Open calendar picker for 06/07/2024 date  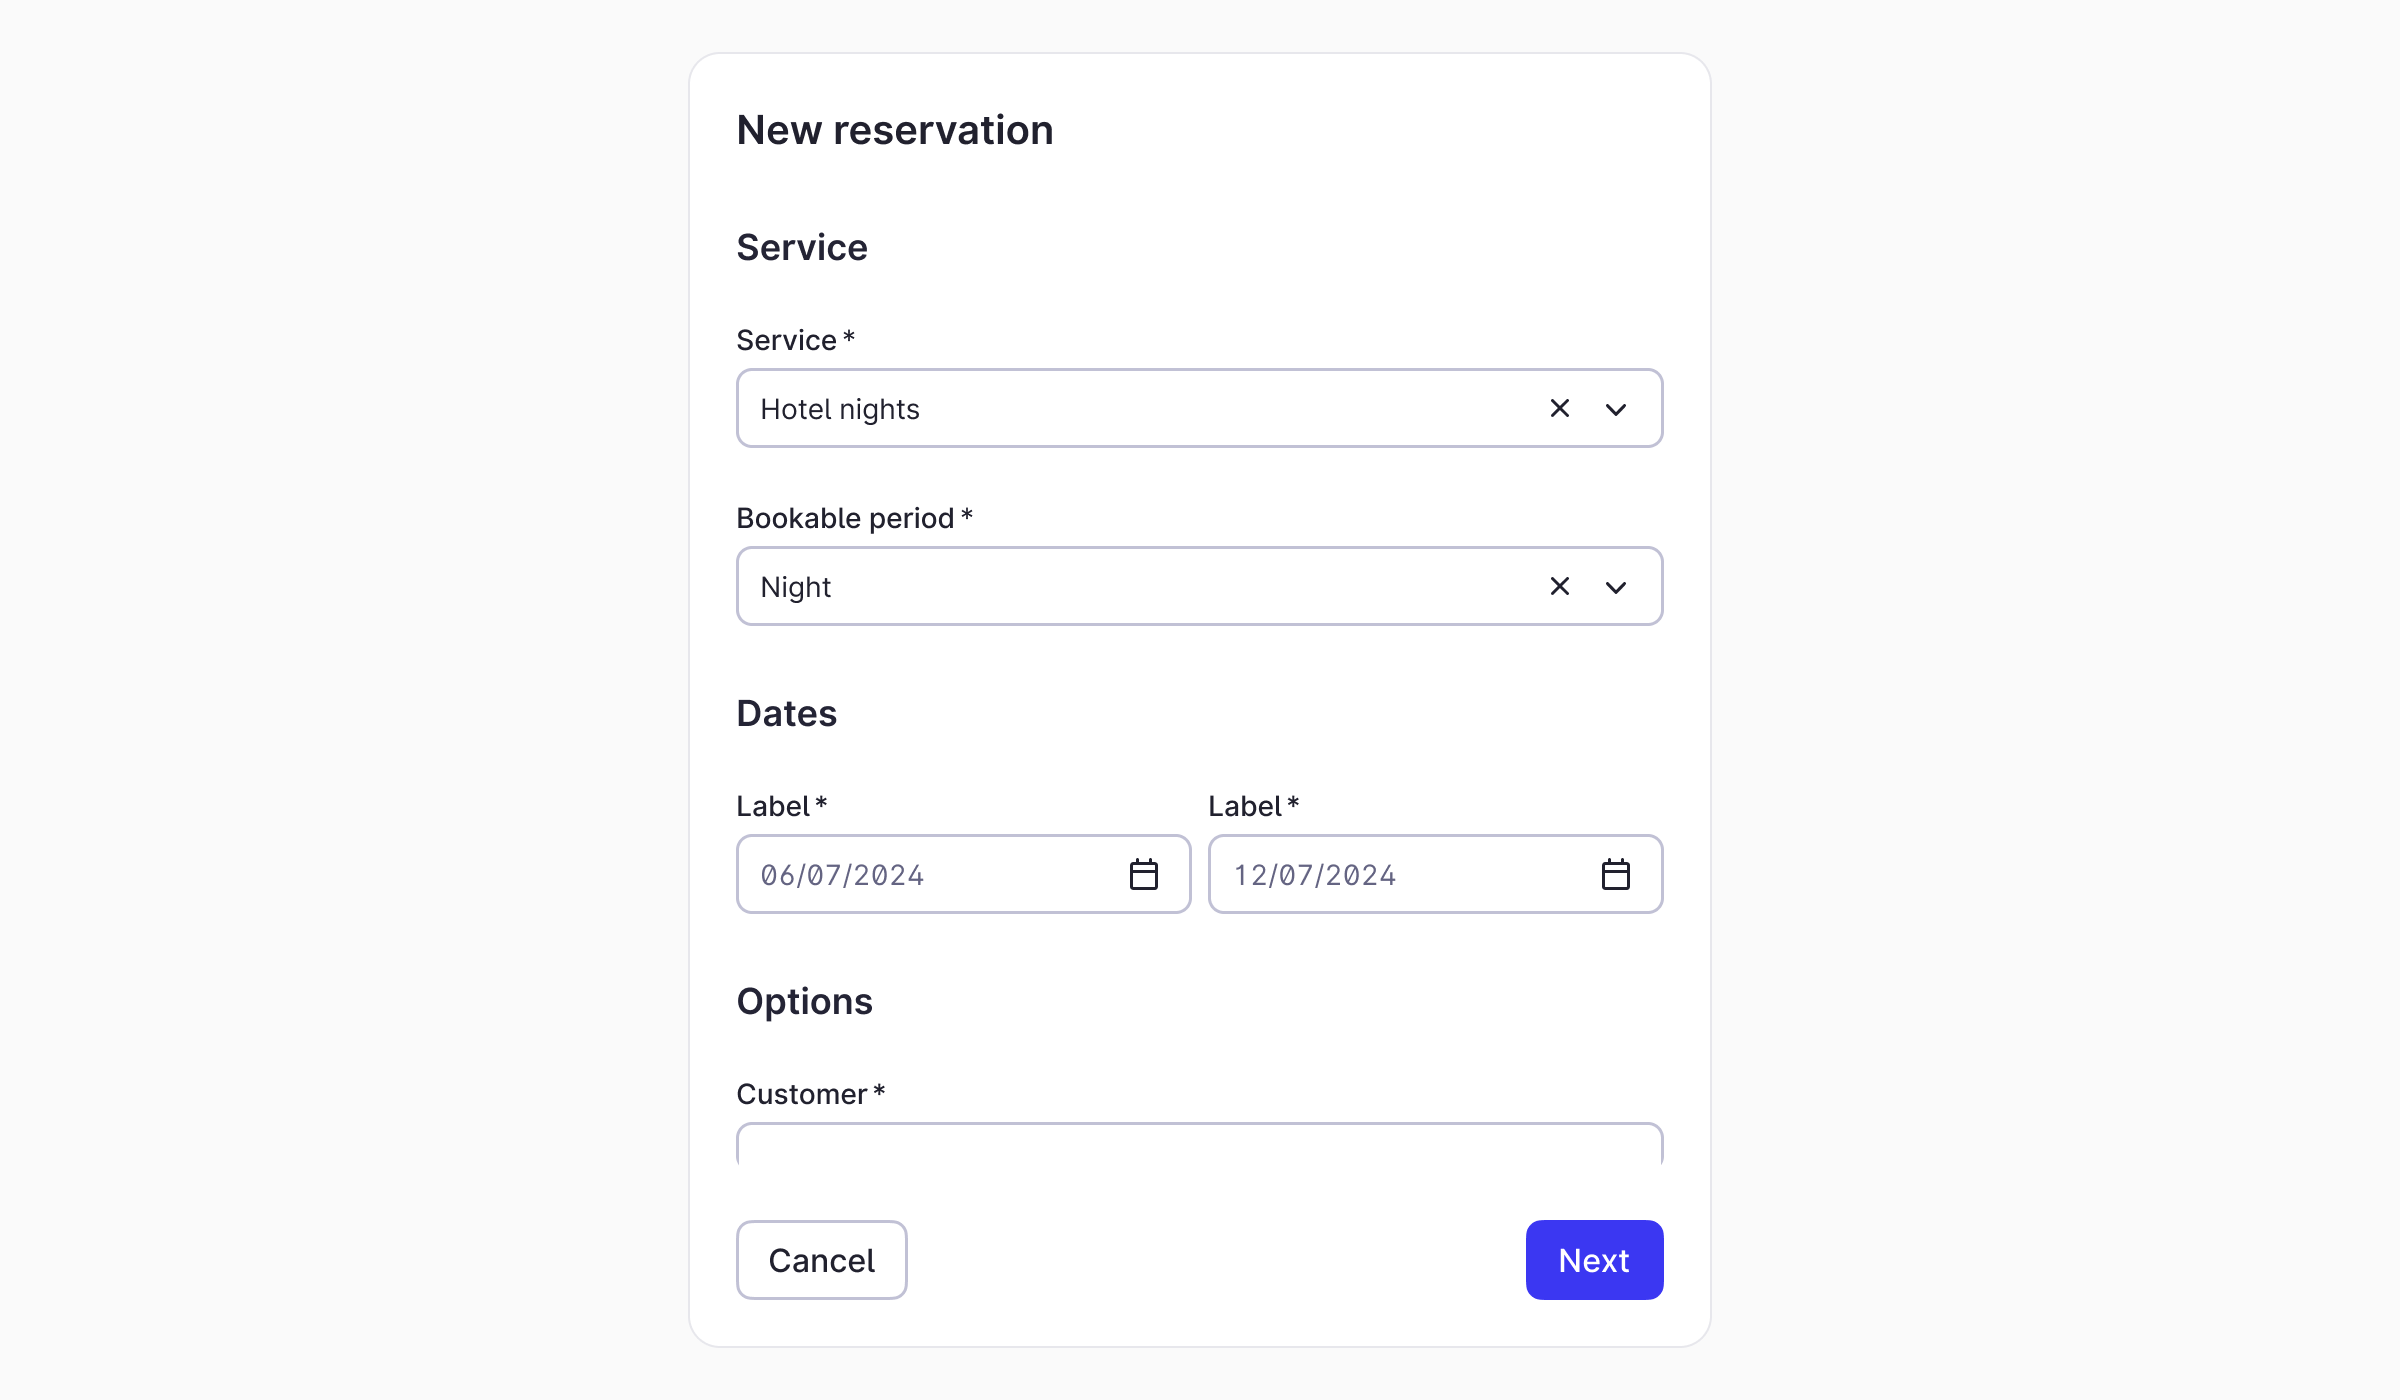1143,874
